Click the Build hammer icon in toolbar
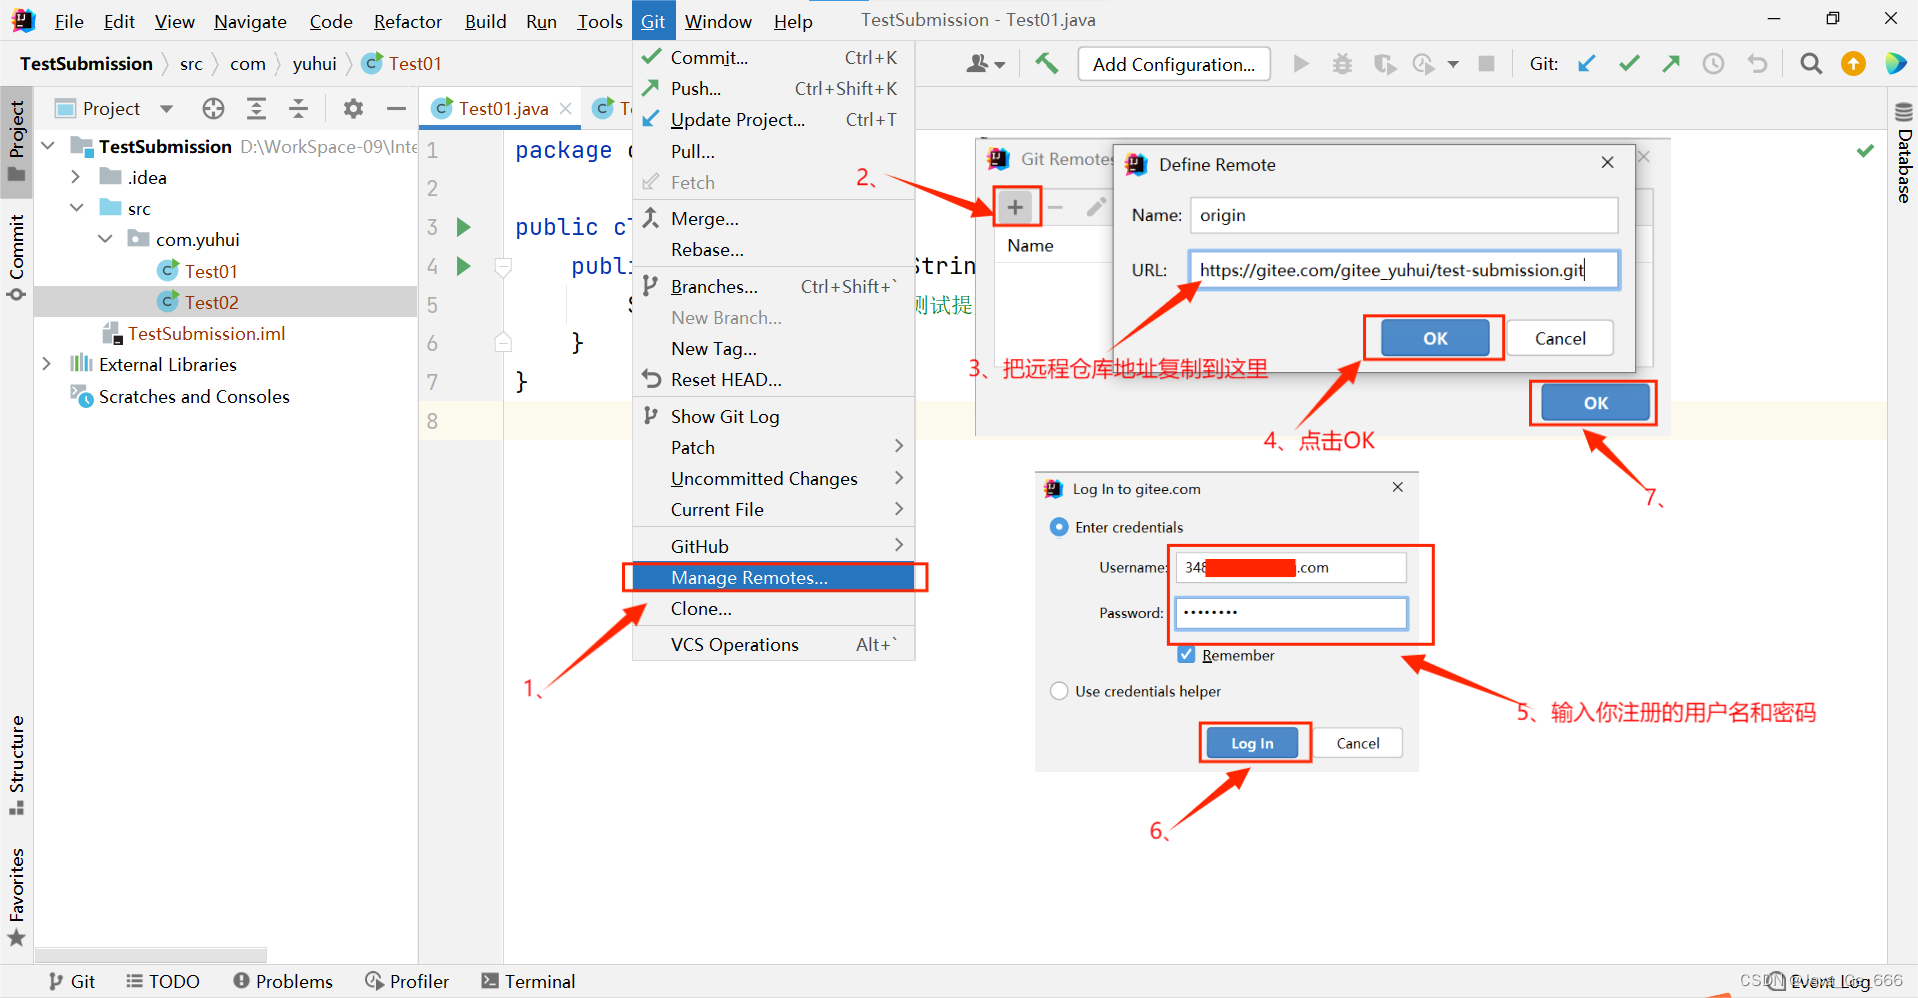The width and height of the screenshot is (1918, 998). (x=1046, y=64)
